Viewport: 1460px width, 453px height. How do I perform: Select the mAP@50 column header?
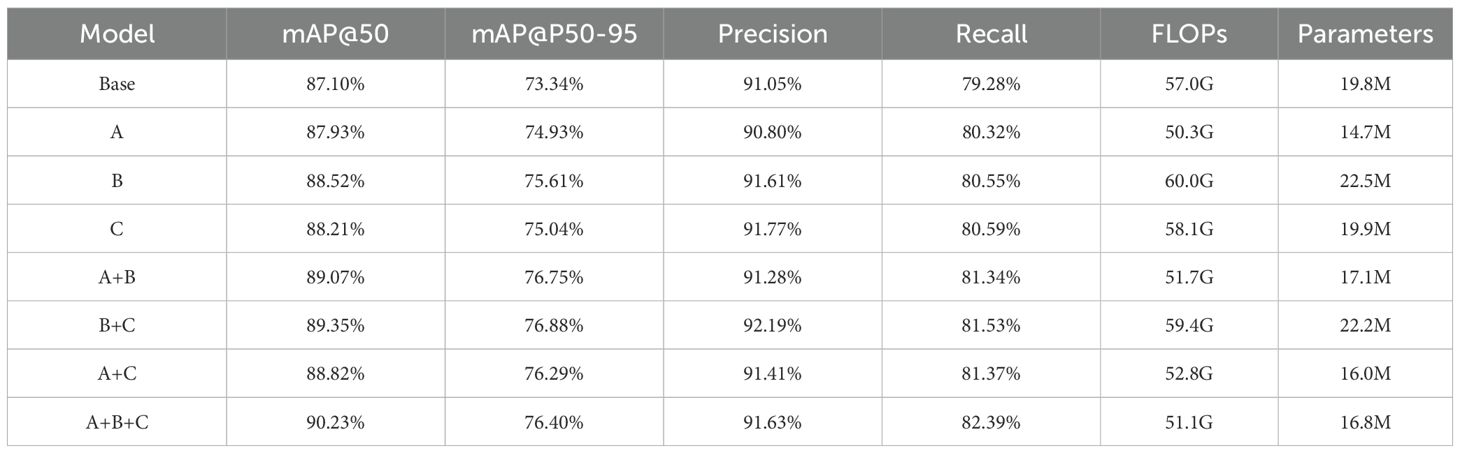(335, 34)
